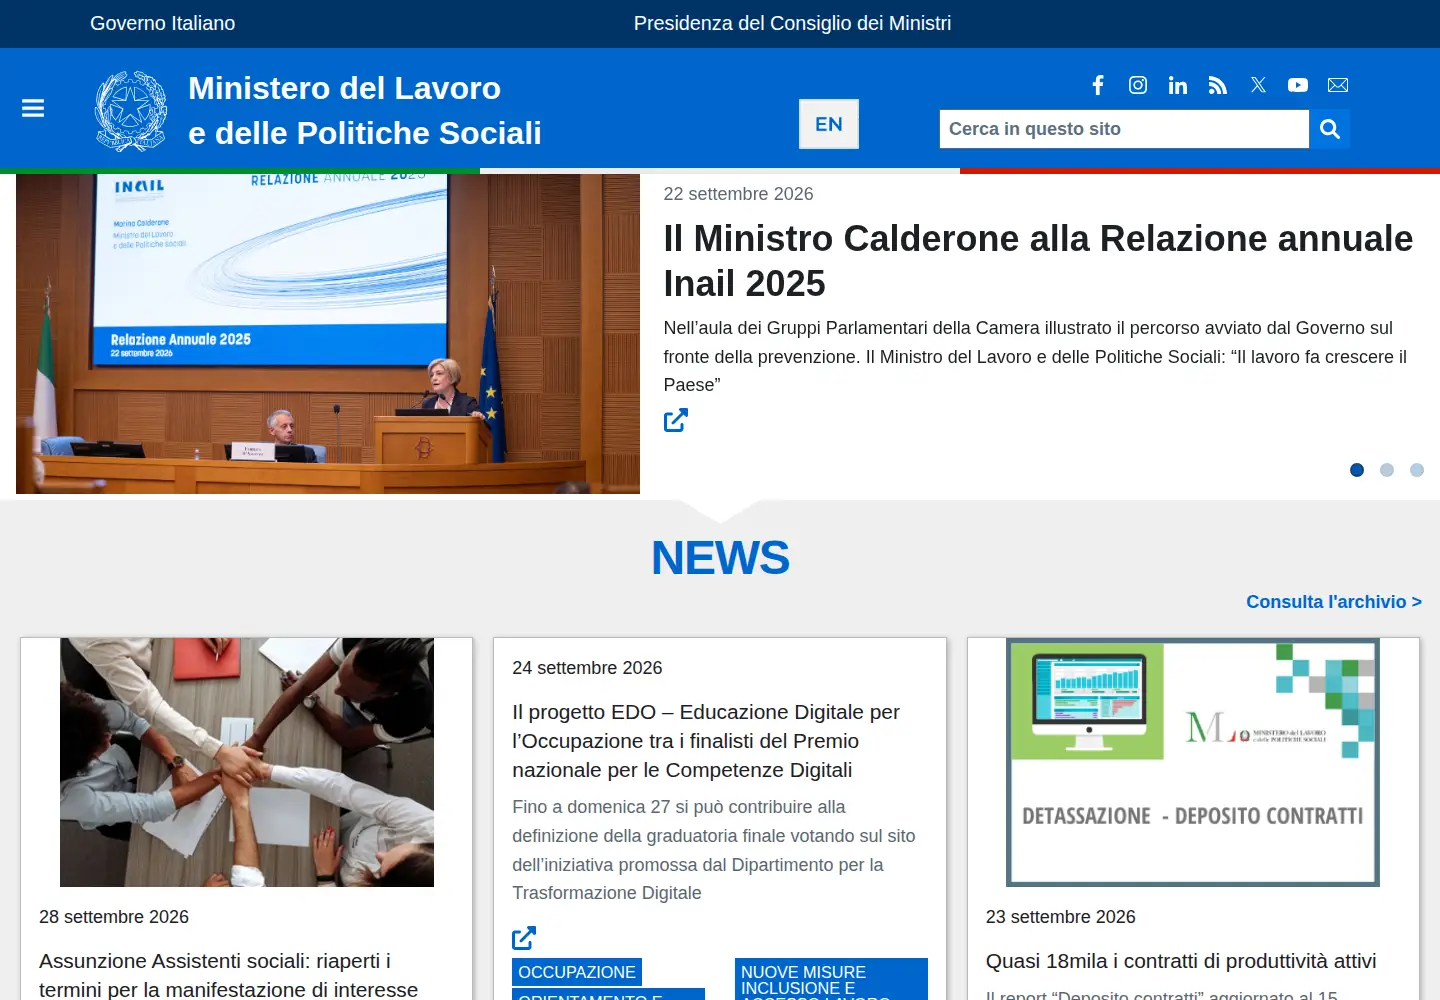
Task: Click the Ministero del Lavoro site title
Action: pos(365,110)
